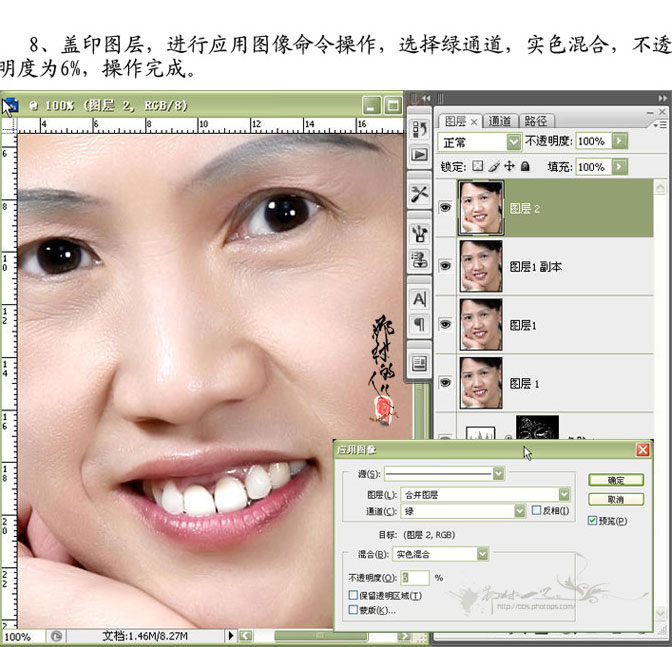Hide the 图层1 副本 layer eye icon
Image resolution: width=672 pixels, height=647 pixels.
[x=445, y=266]
